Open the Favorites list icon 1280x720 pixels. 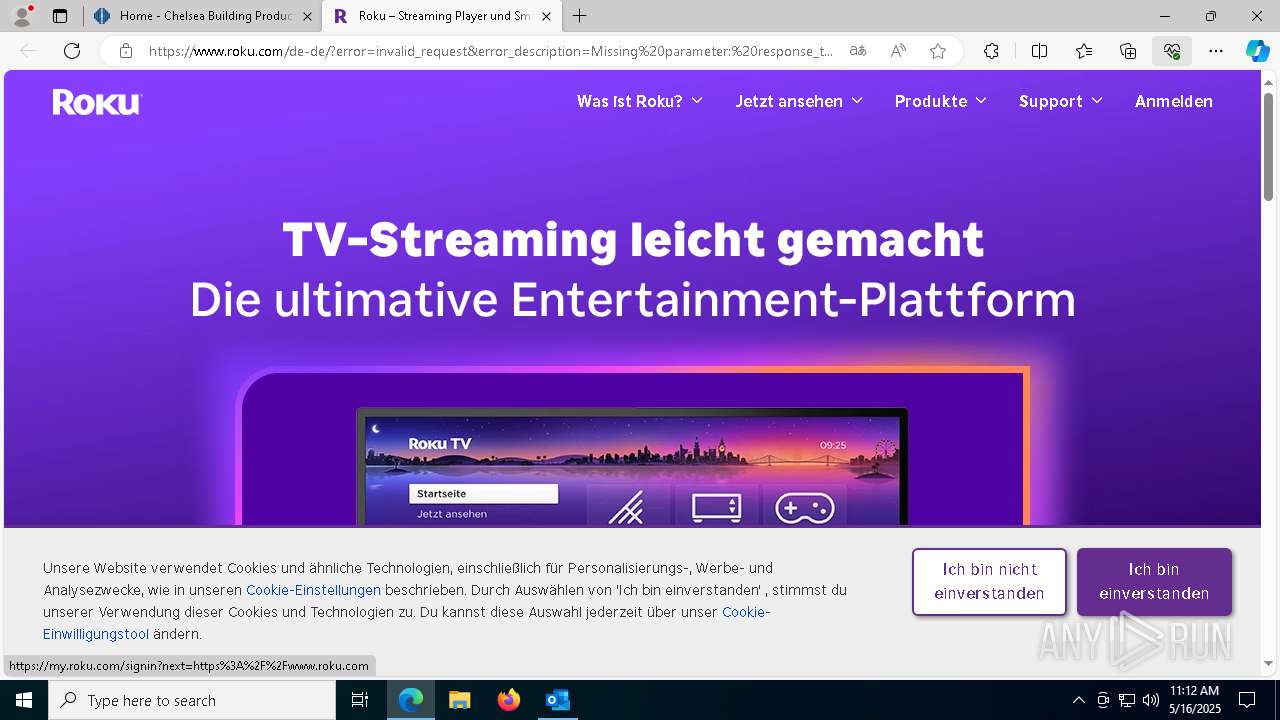[x=1084, y=51]
